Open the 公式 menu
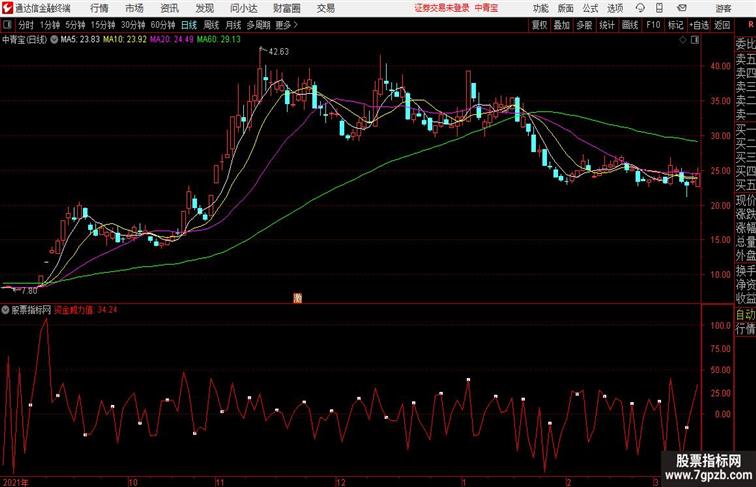 coord(590,8)
